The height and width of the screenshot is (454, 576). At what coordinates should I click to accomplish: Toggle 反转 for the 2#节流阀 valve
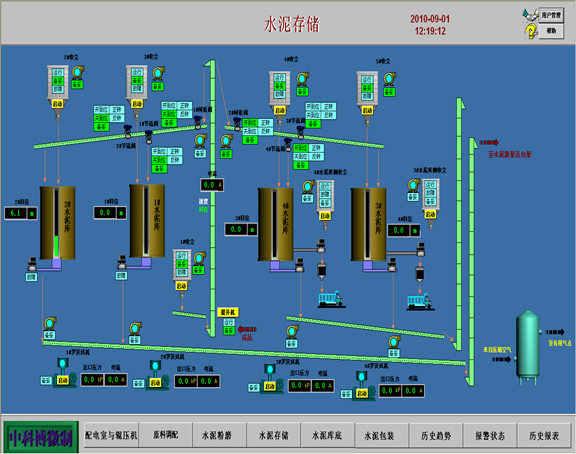[x=118, y=118]
